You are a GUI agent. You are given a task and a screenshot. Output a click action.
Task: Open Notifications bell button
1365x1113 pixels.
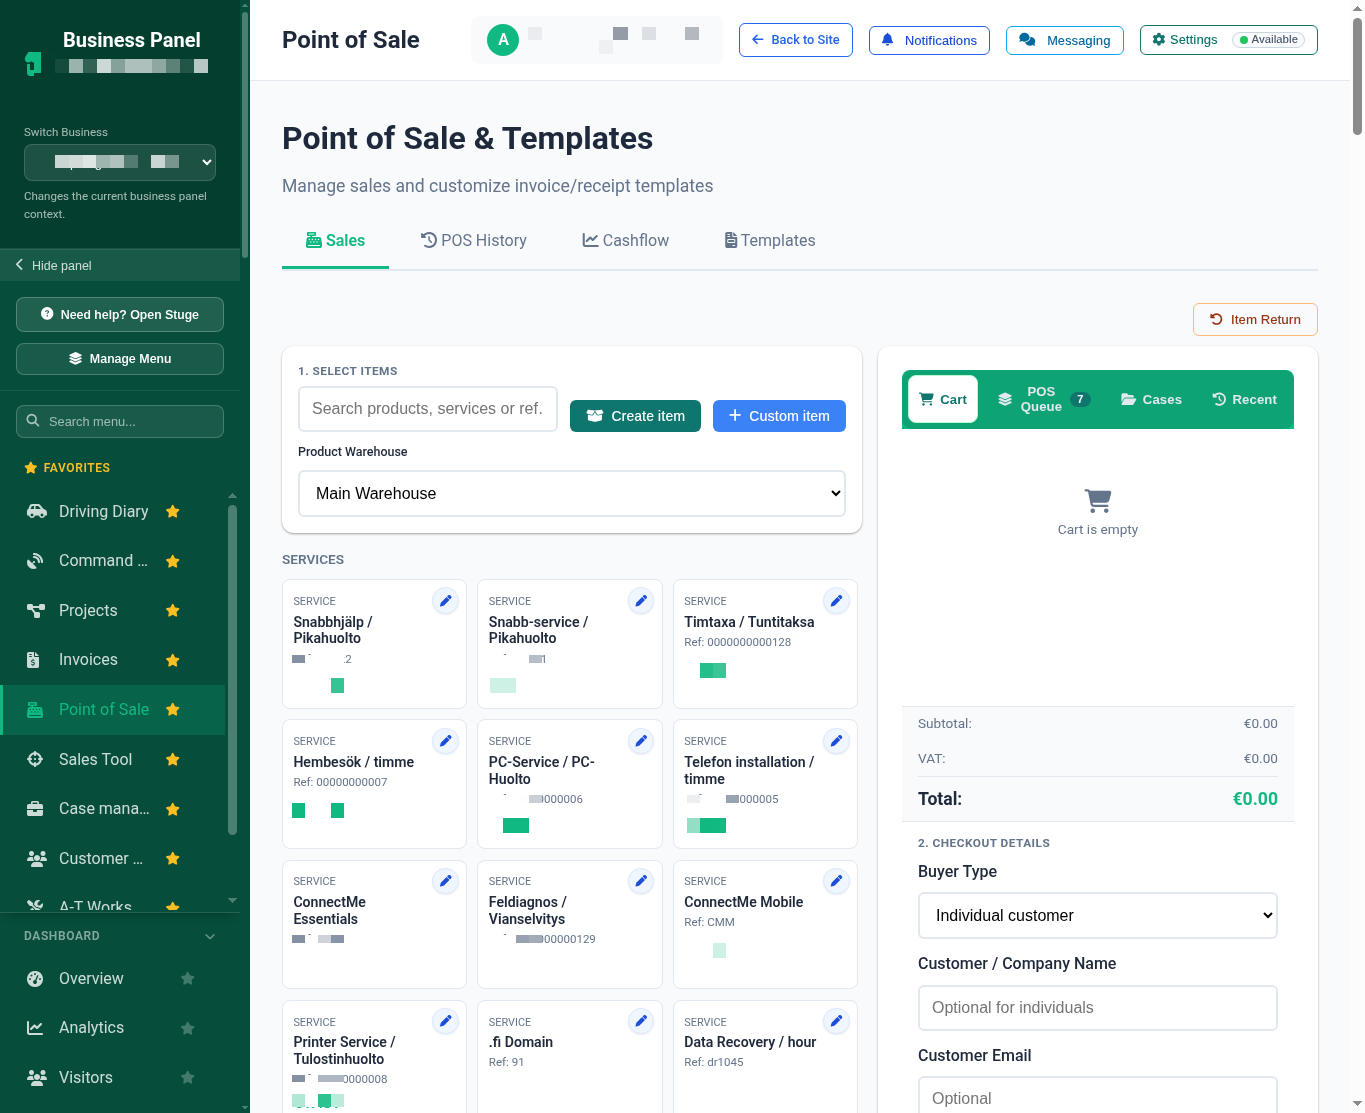[929, 40]
